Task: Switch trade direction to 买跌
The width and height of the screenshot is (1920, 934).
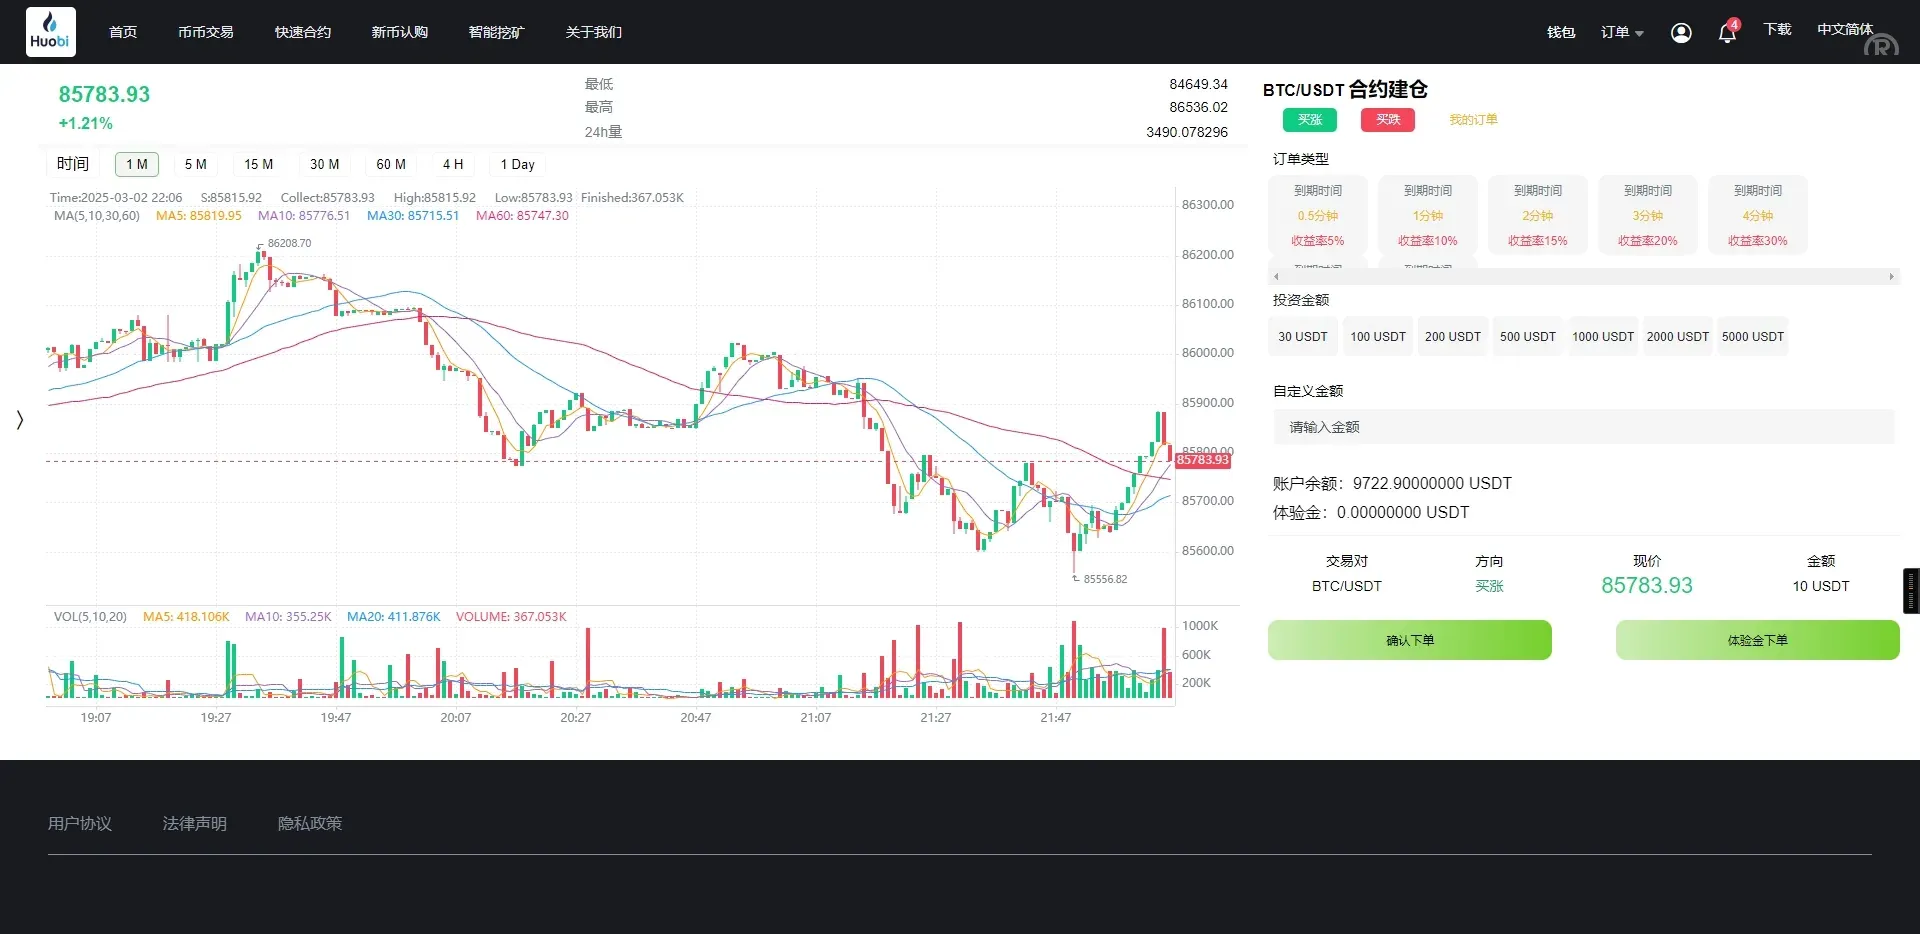Action: click(1387, 119)
